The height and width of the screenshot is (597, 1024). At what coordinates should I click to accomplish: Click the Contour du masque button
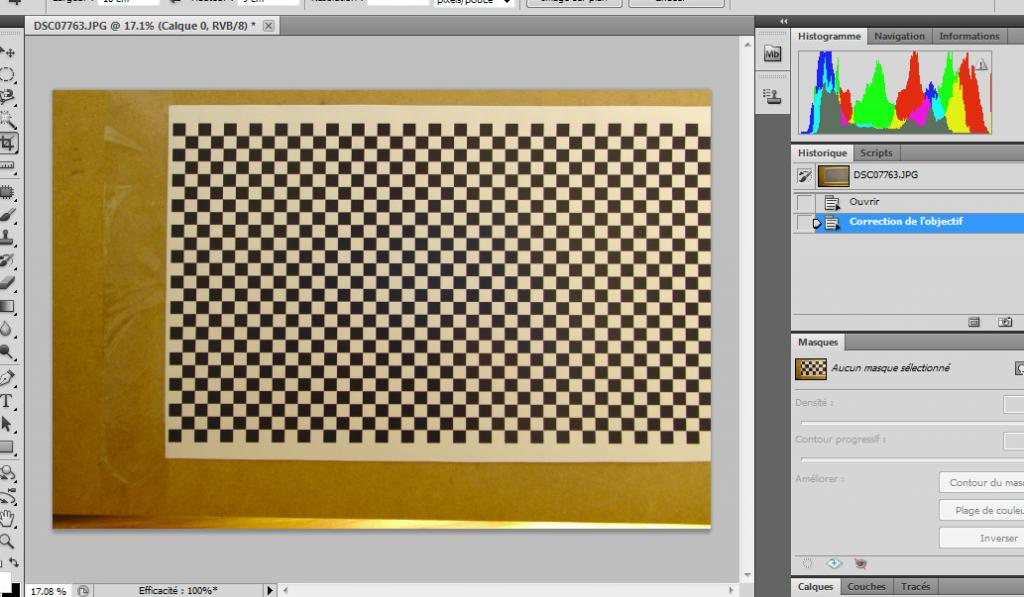click(x=982, y=483)
